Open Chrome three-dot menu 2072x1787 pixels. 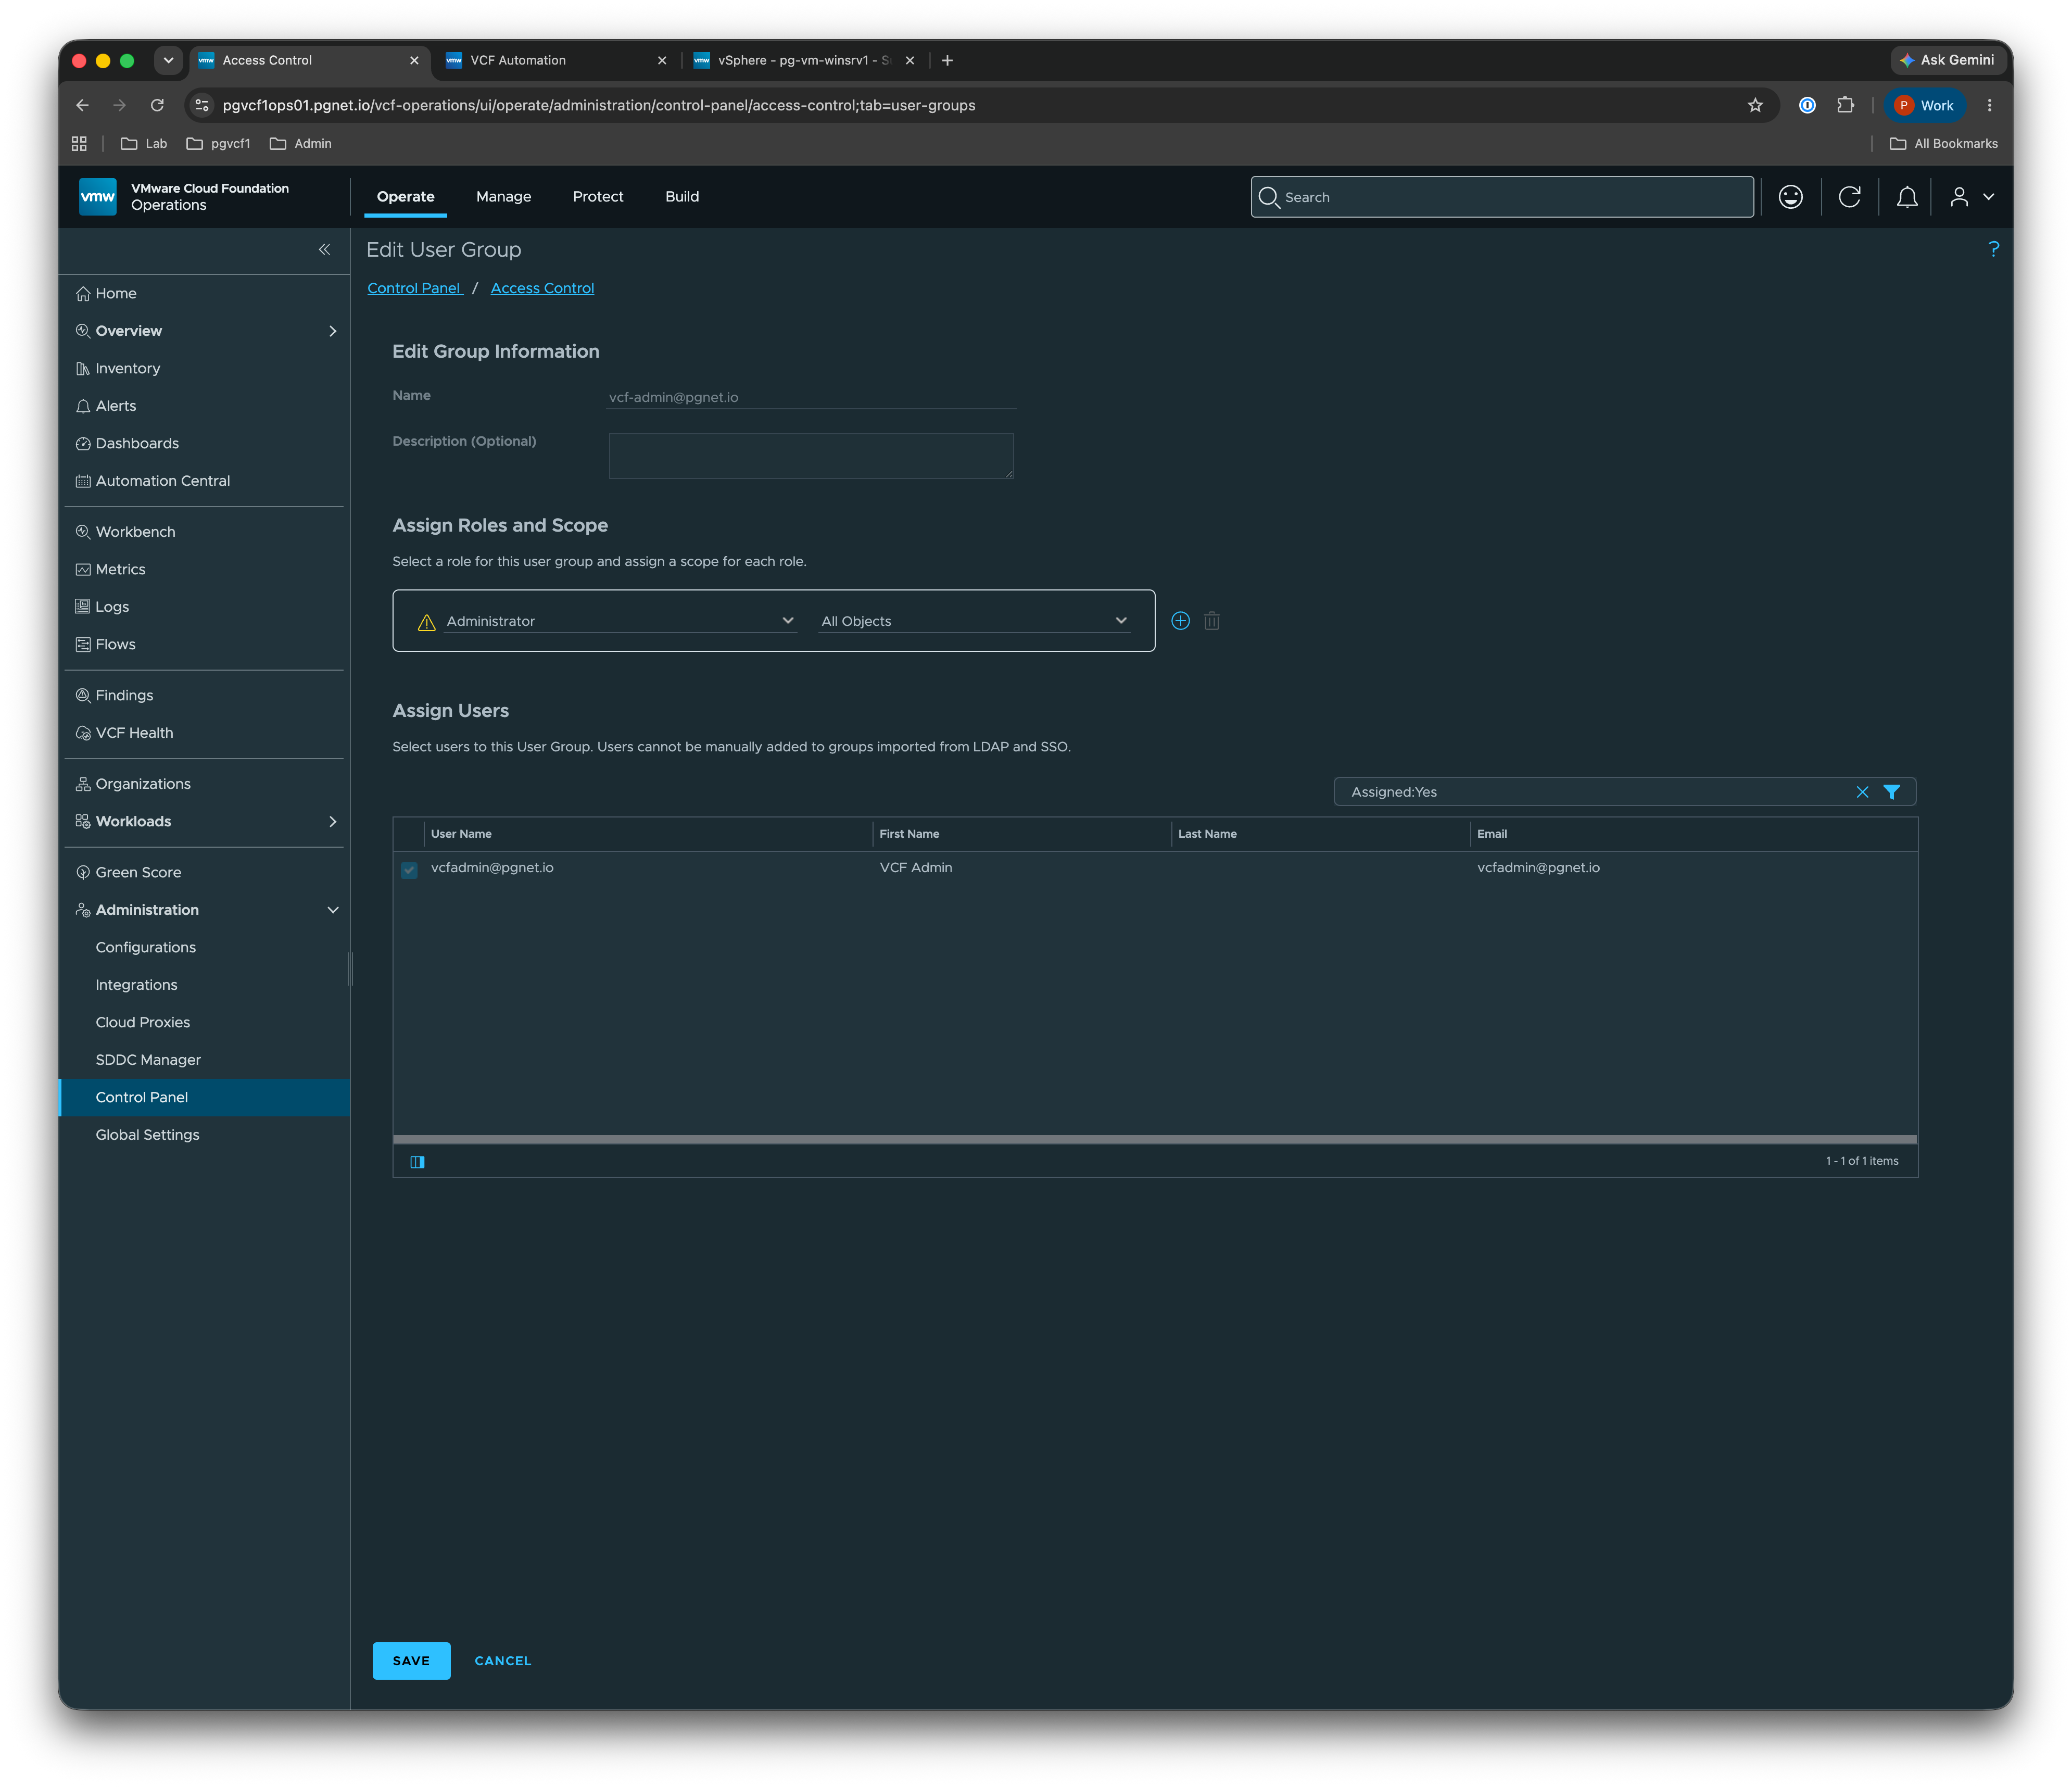tap(1989, 105)
